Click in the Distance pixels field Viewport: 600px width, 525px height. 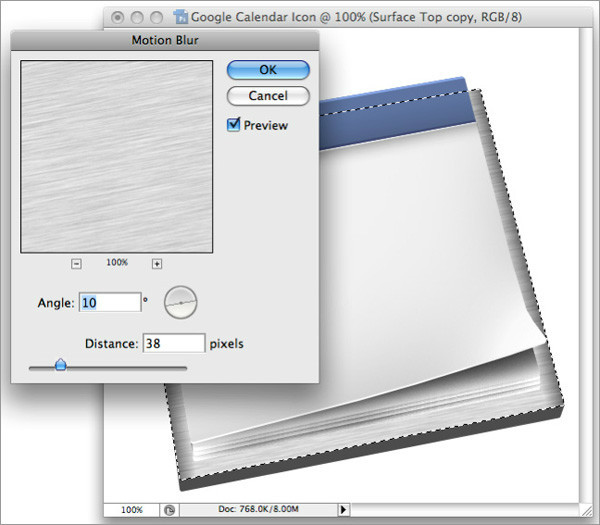click(x=174, y=343)
